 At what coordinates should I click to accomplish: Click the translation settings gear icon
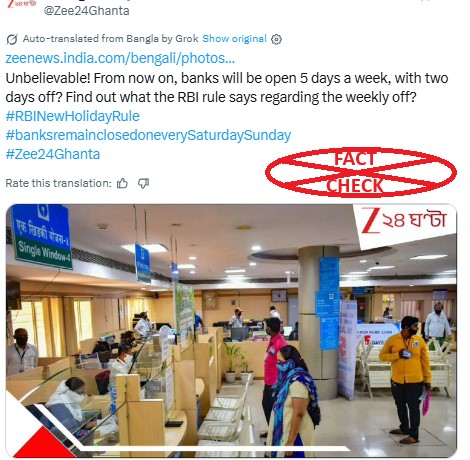[x=276, y=39]
